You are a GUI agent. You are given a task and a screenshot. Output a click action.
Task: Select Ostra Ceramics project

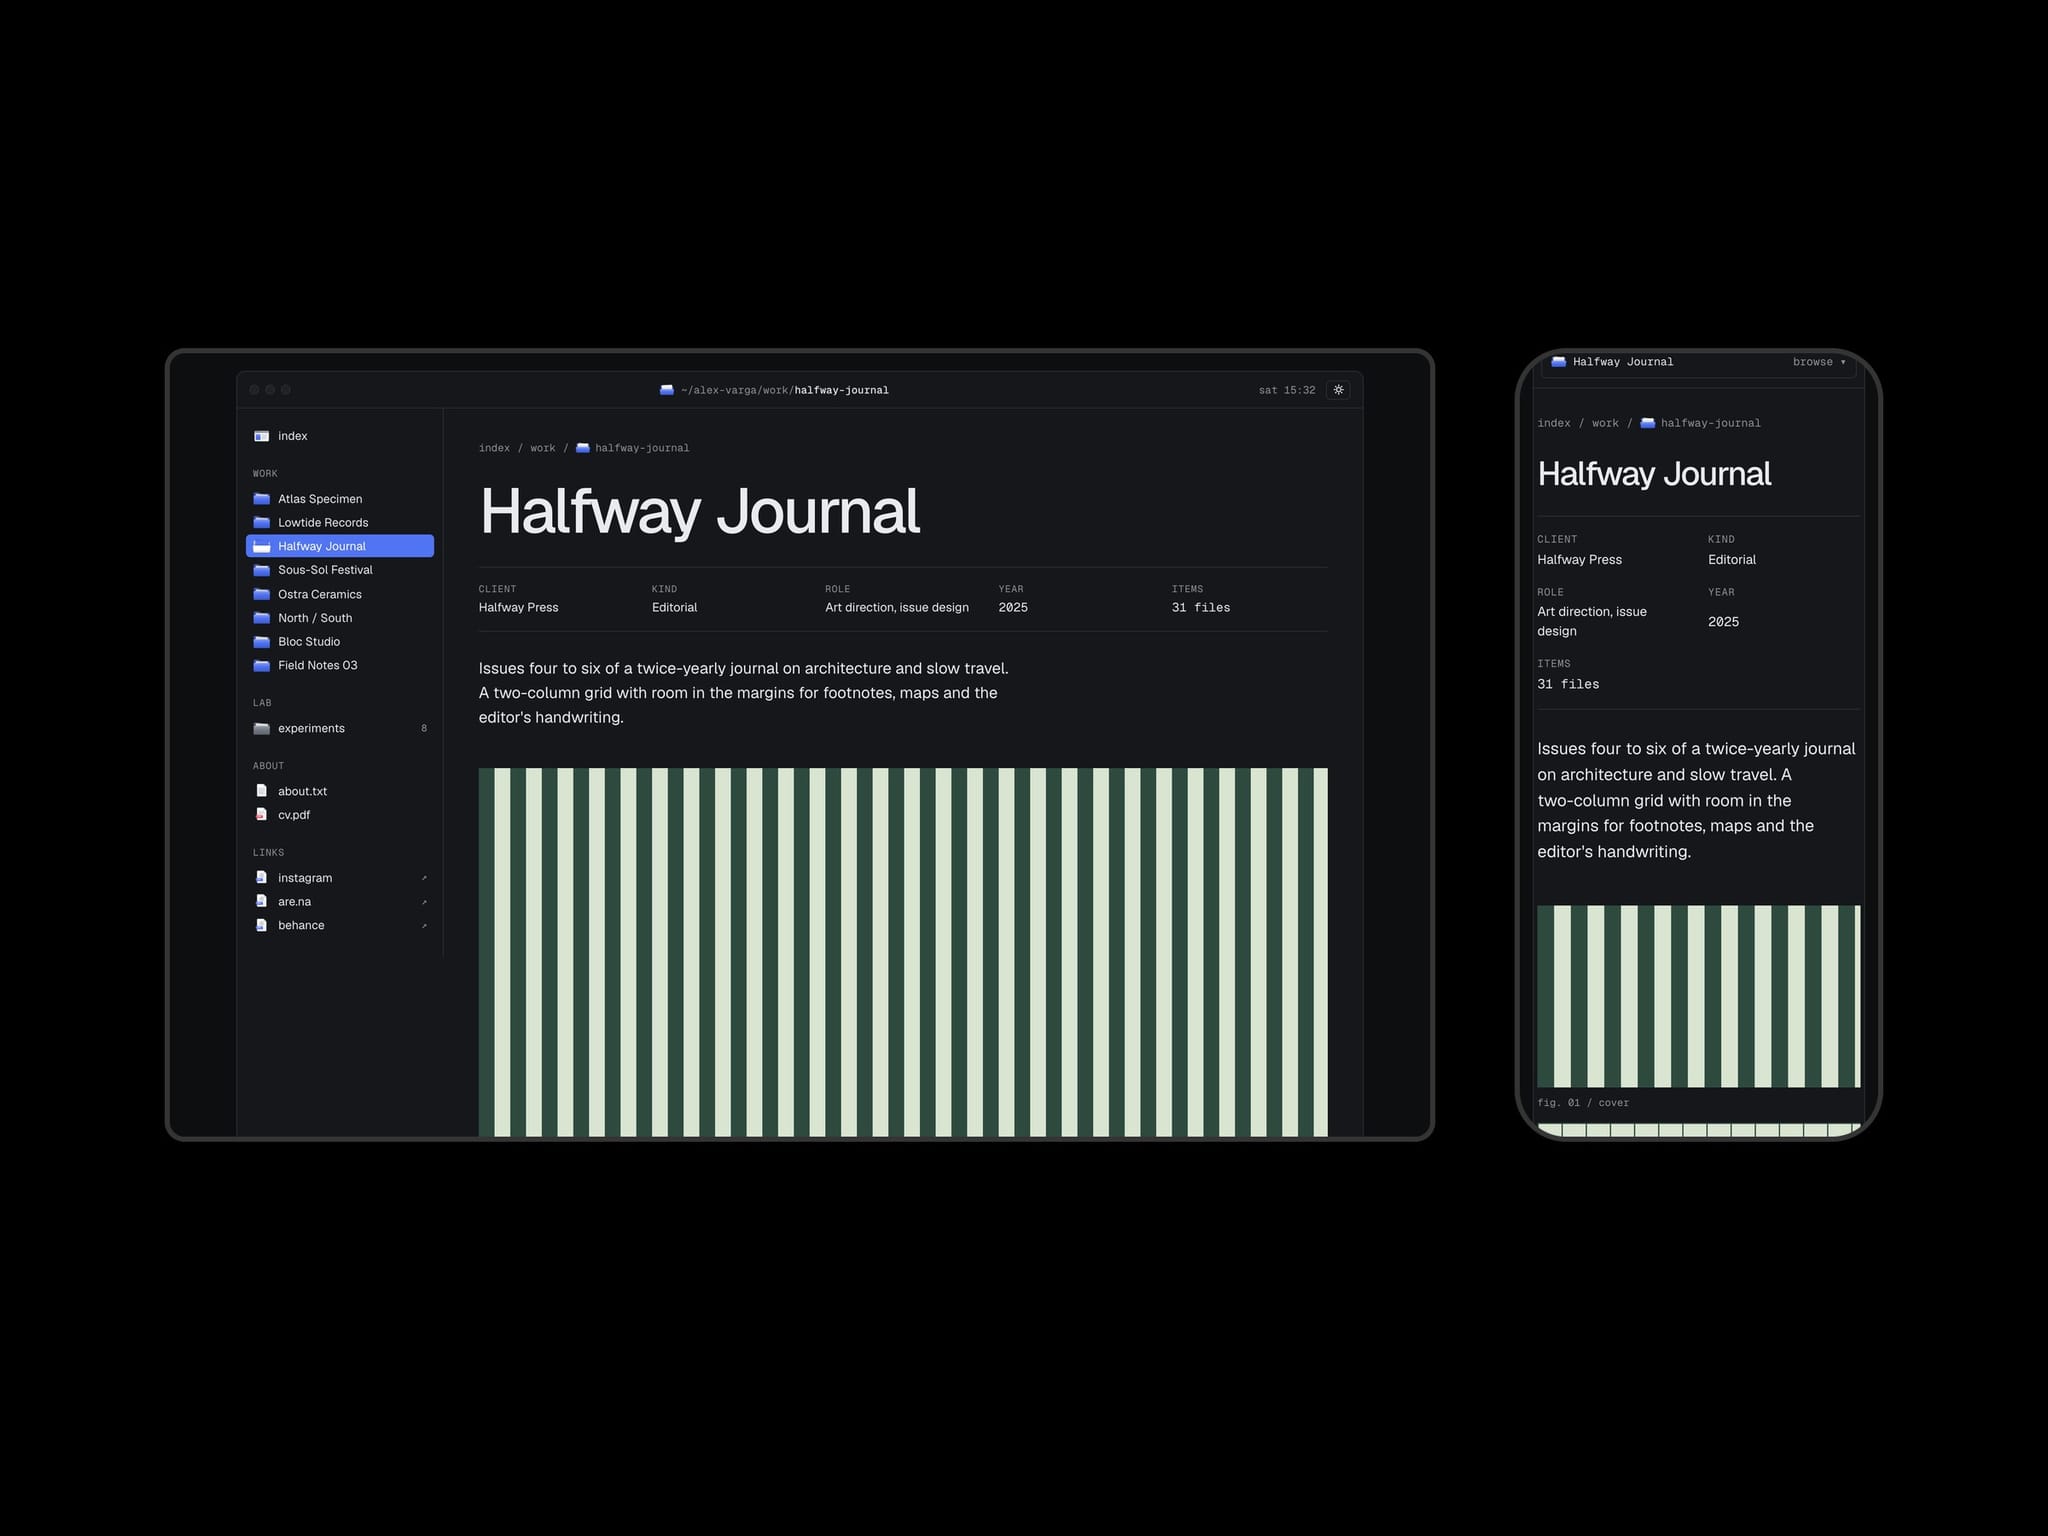point(340,594)
